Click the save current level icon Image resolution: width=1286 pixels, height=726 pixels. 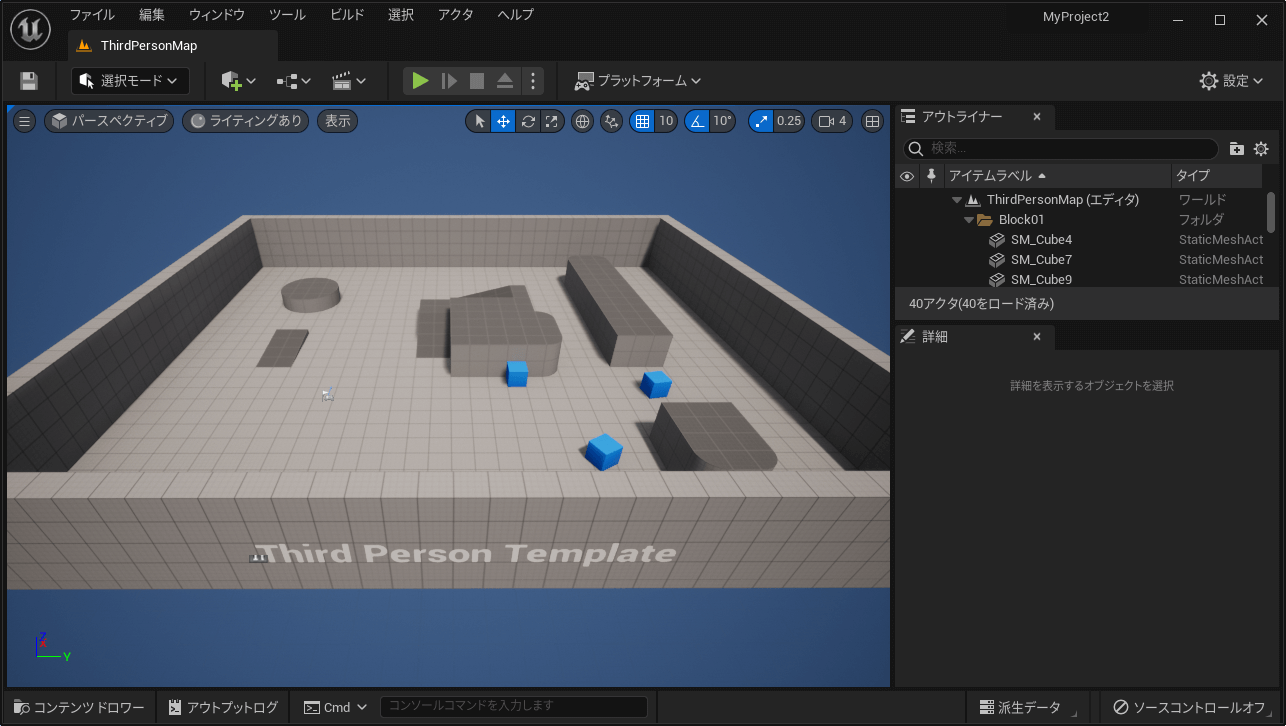(29, 81)
